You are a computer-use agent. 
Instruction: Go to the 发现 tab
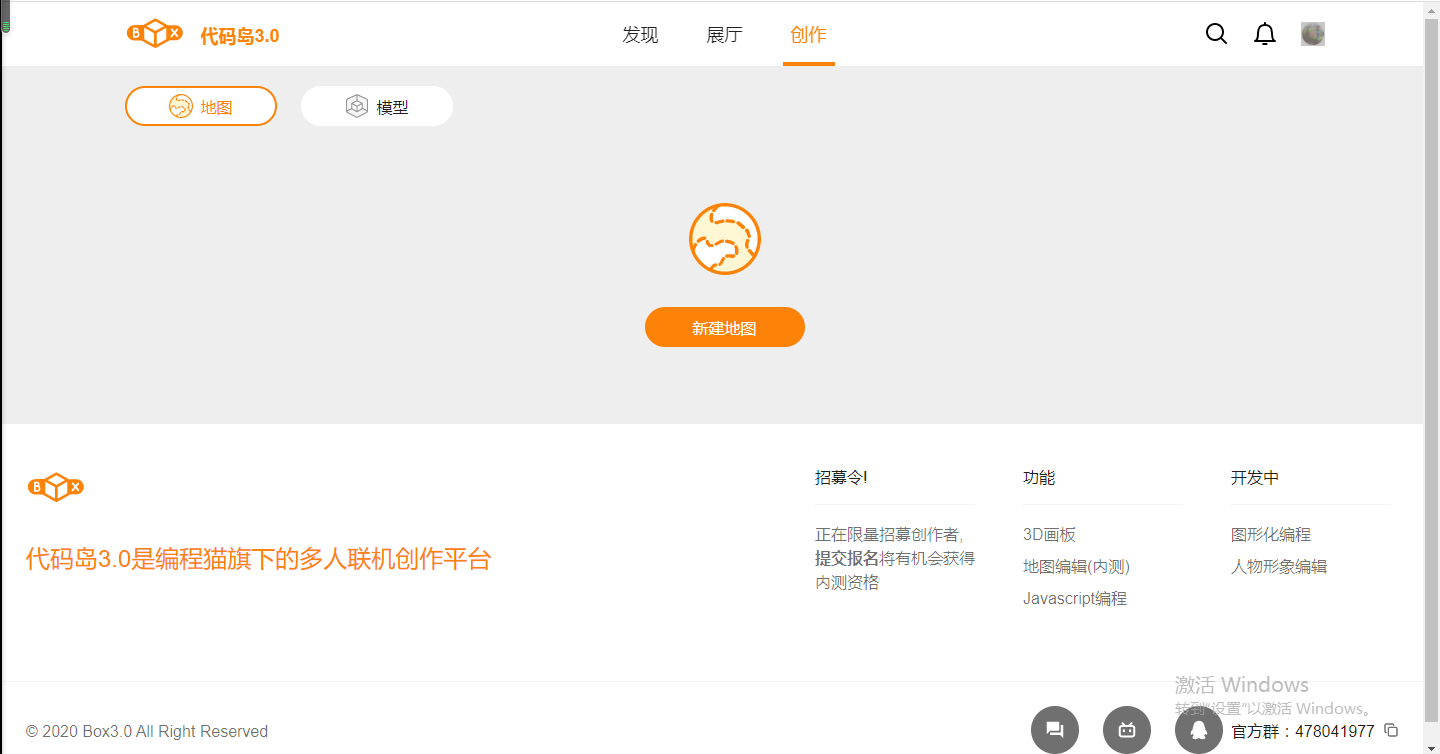[640, 35]
